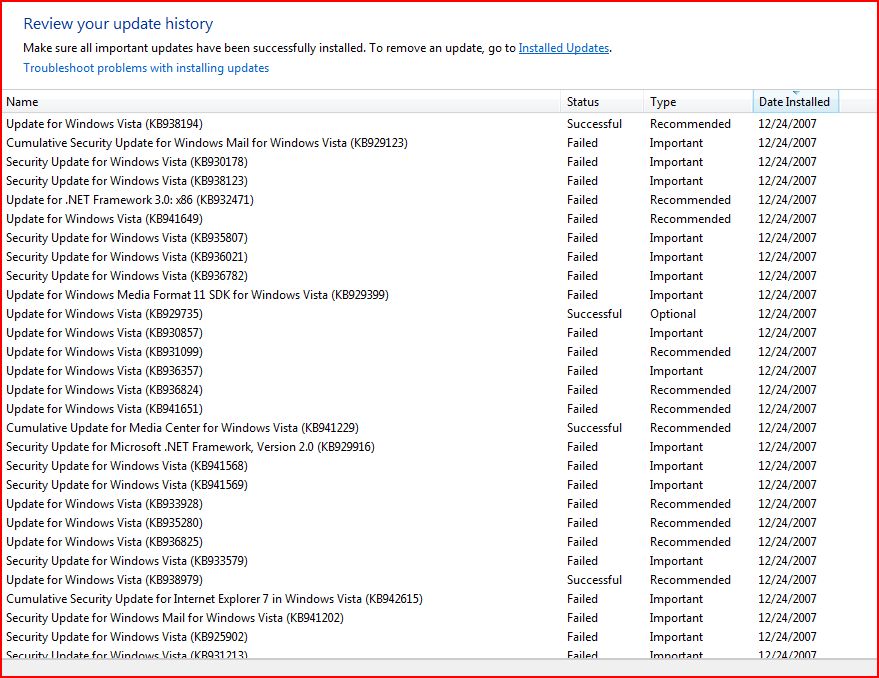Select Update for .NET Framework 3.0: x86 (KB932471)
Viewport: 879px width, 678px height.
130,200
